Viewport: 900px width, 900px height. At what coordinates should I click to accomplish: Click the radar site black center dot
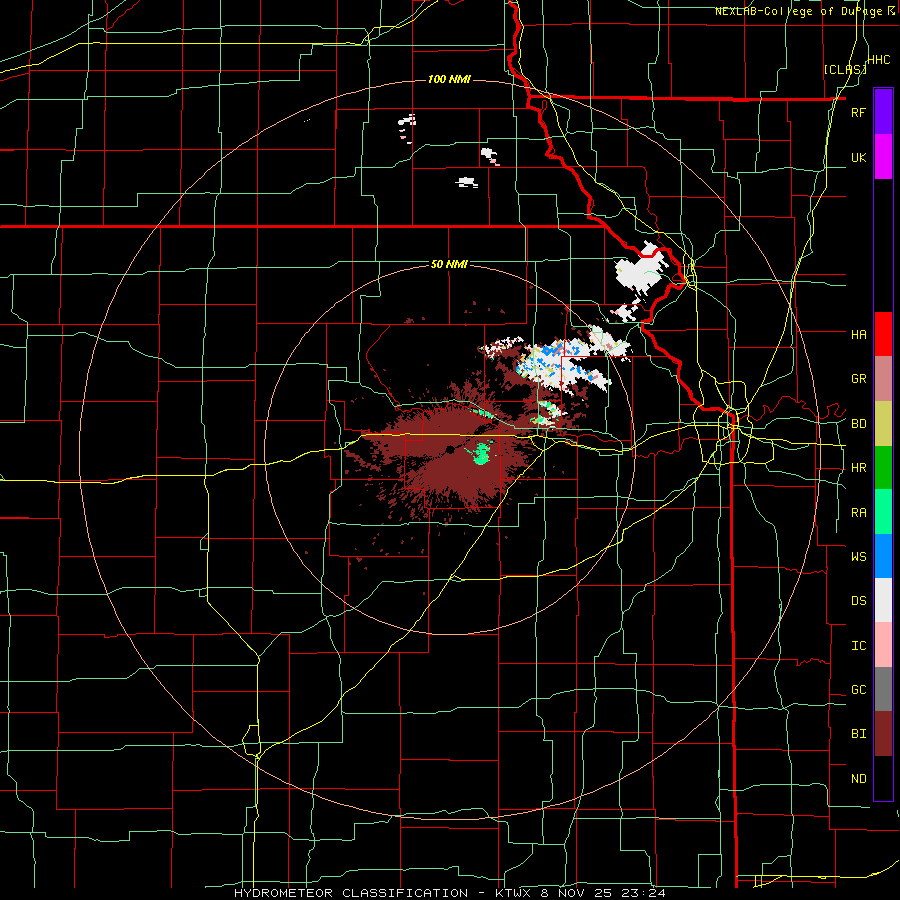click(451, 449)
